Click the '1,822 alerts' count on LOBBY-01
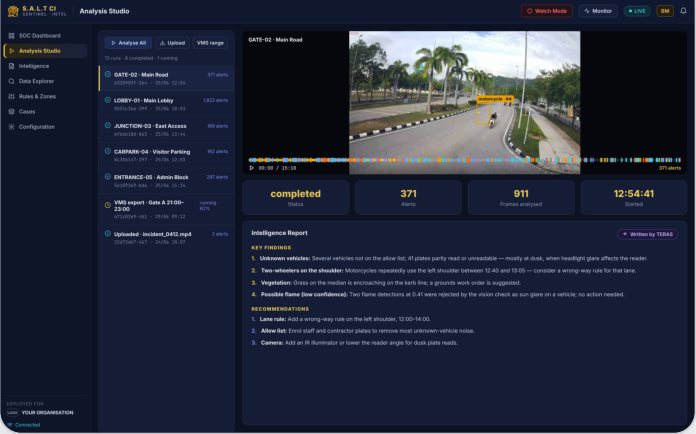 click(x=215, y=100)
